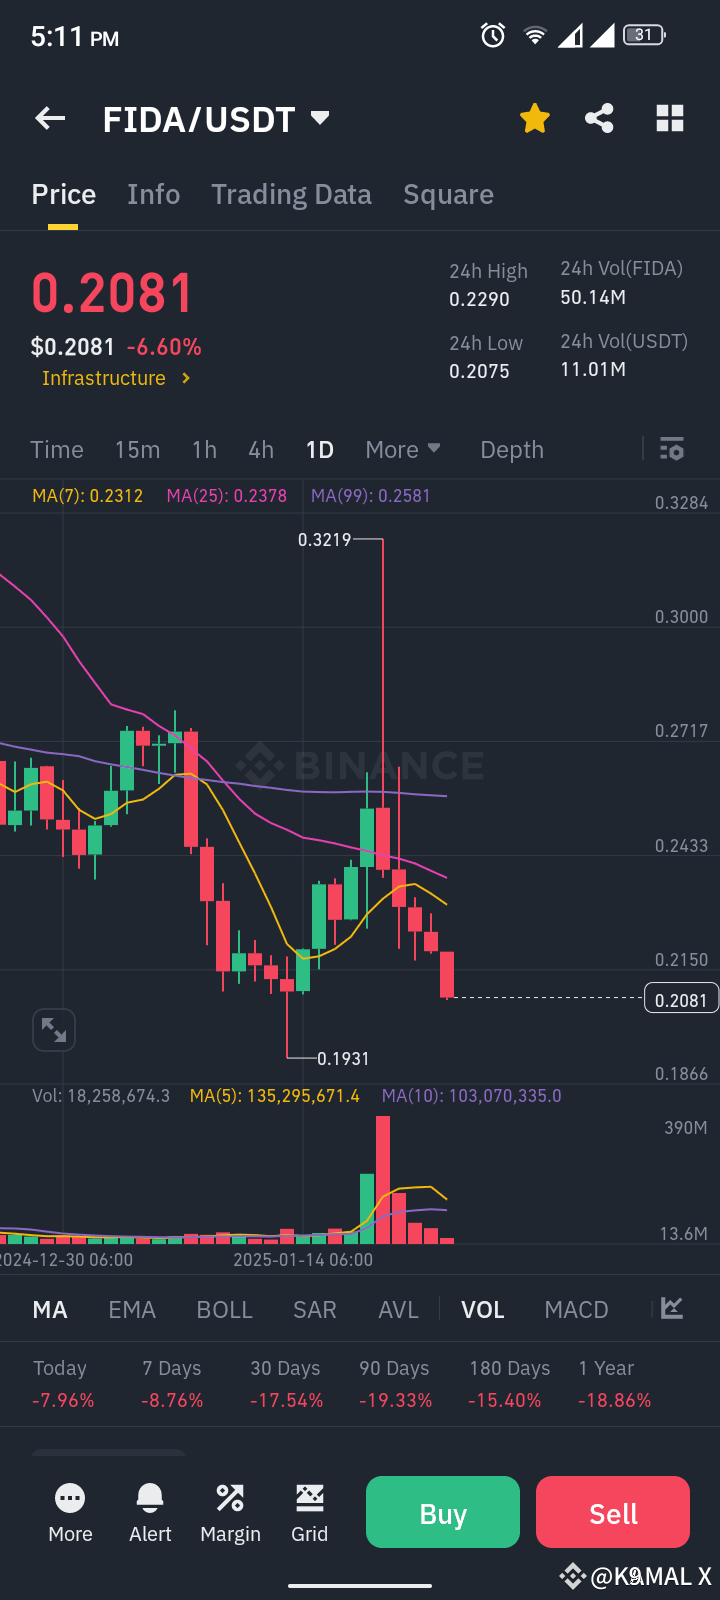
Task: Tap the back arrow to exit chart
Action: (49, 118)
